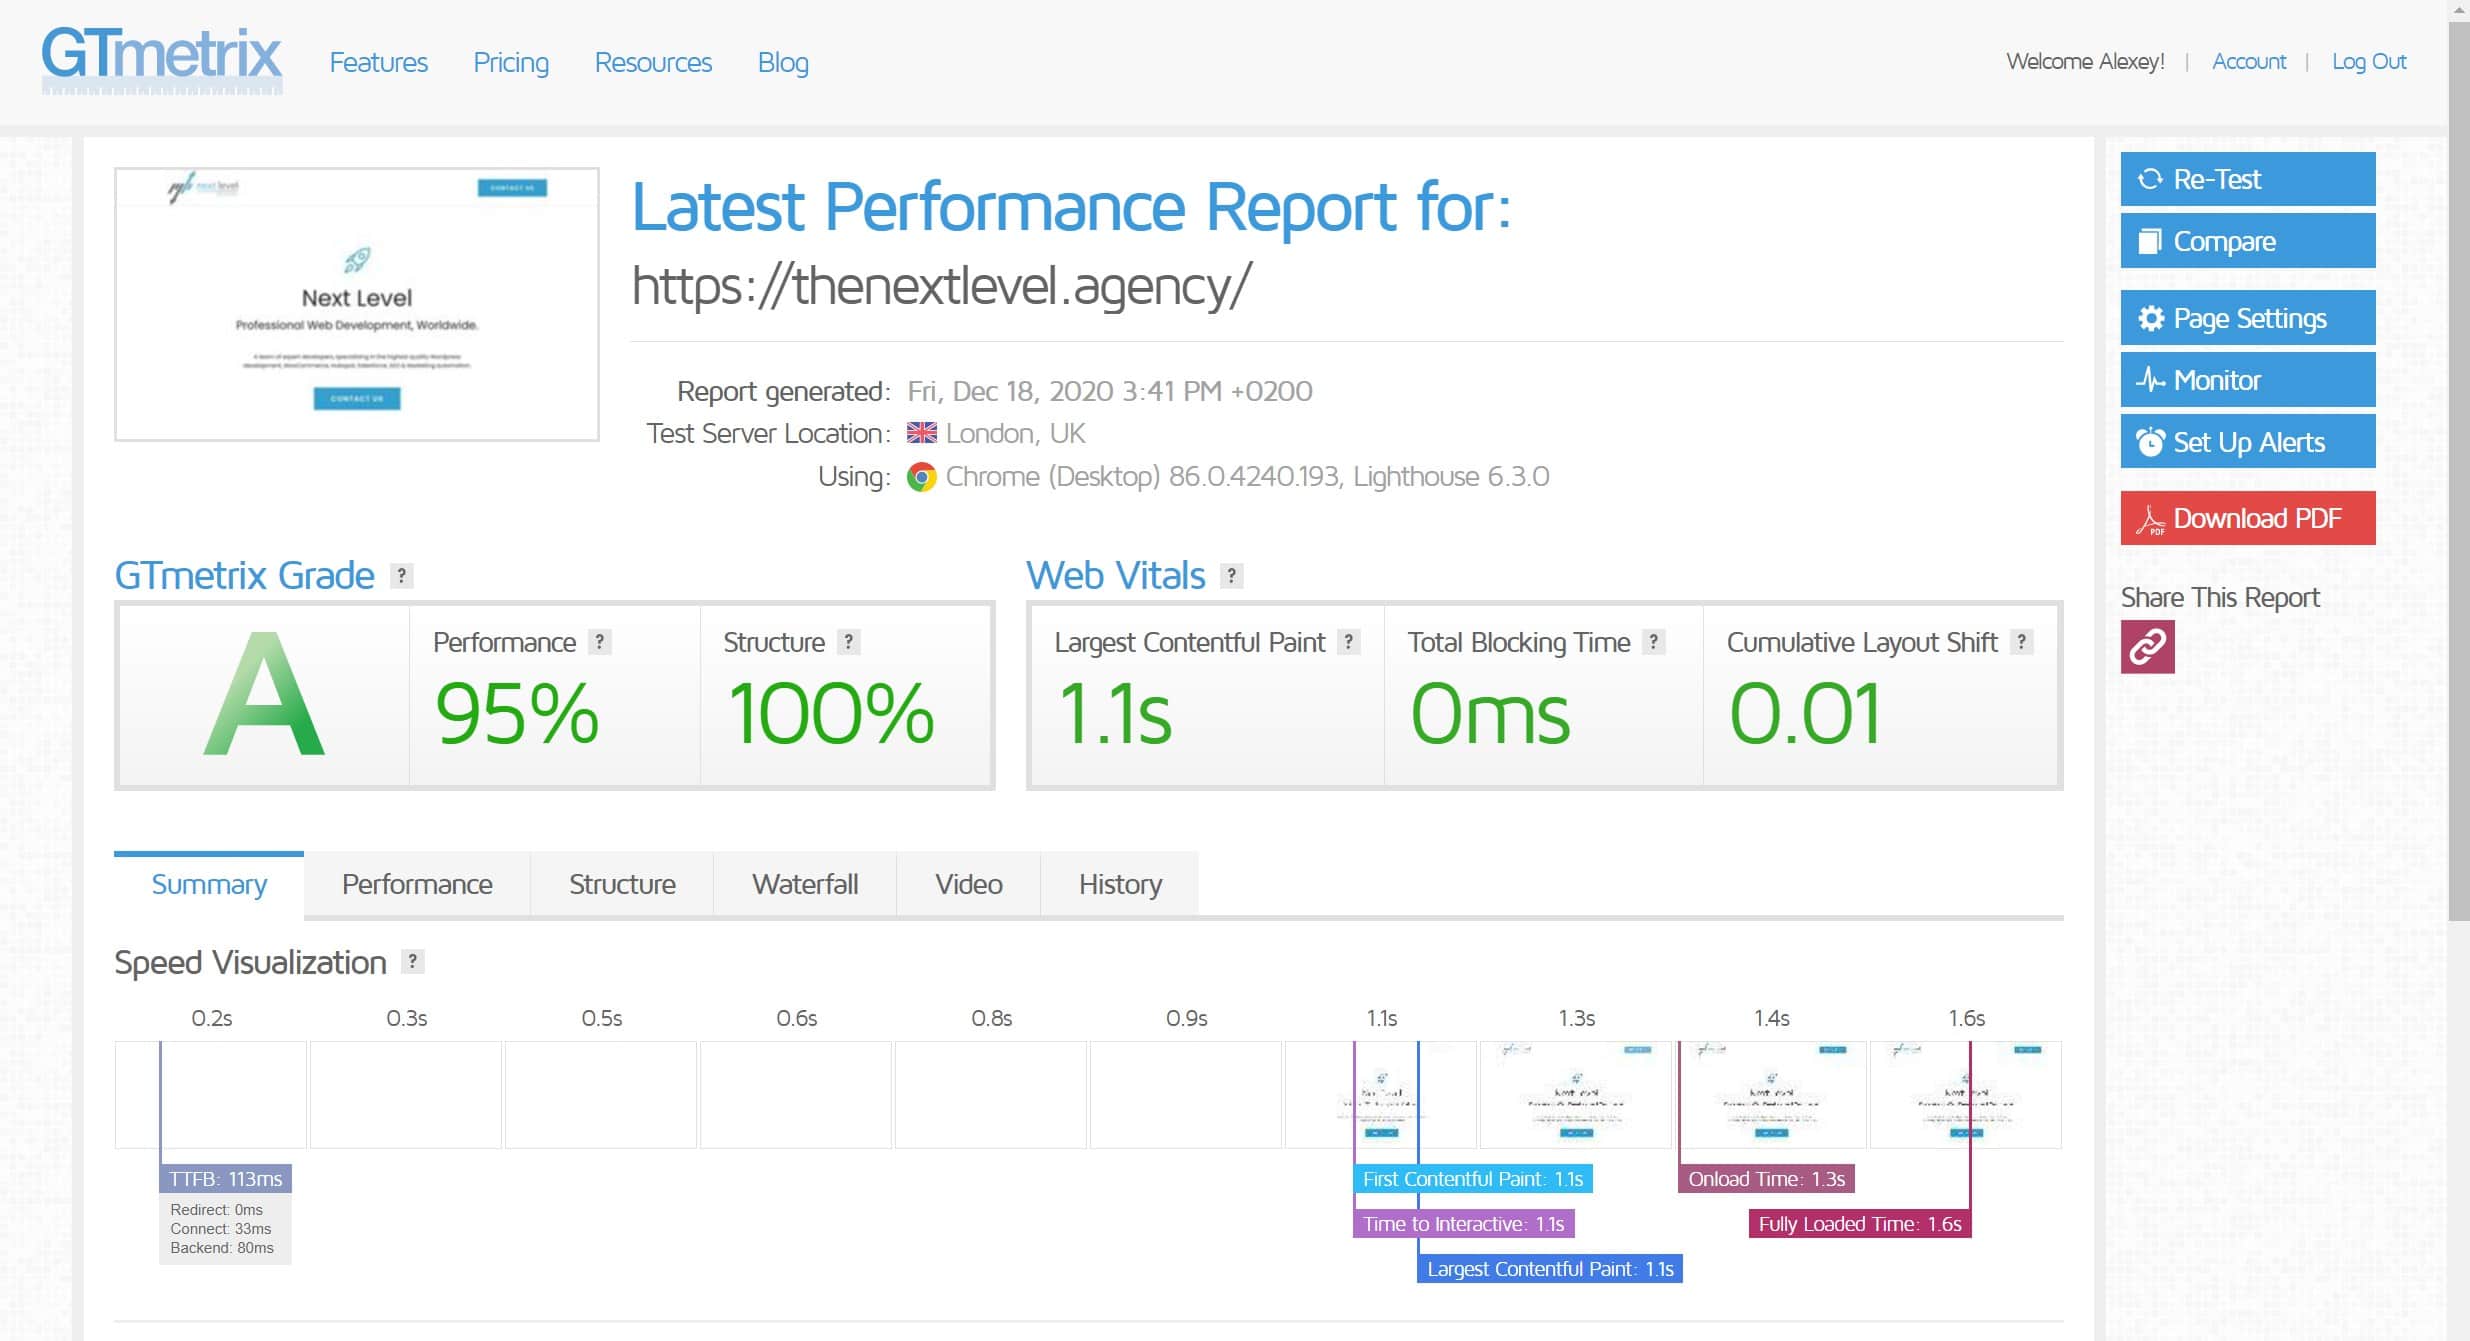Switch to the Performance tab

(x=417, y=885)
